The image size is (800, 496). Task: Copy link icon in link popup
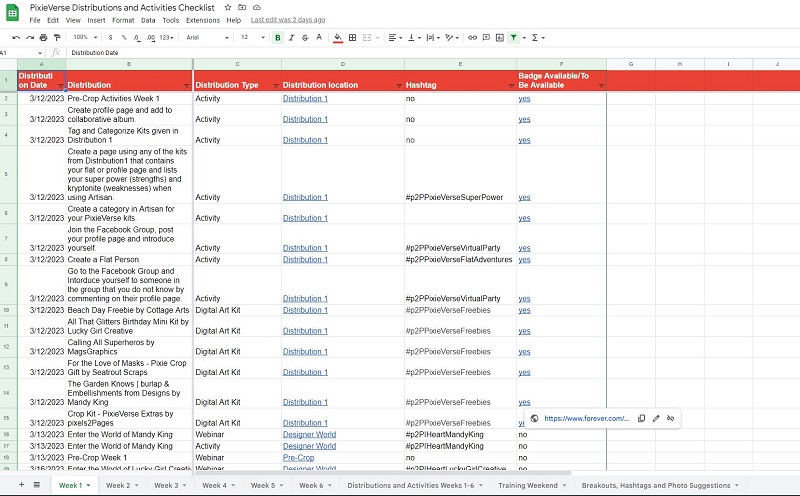641,418
